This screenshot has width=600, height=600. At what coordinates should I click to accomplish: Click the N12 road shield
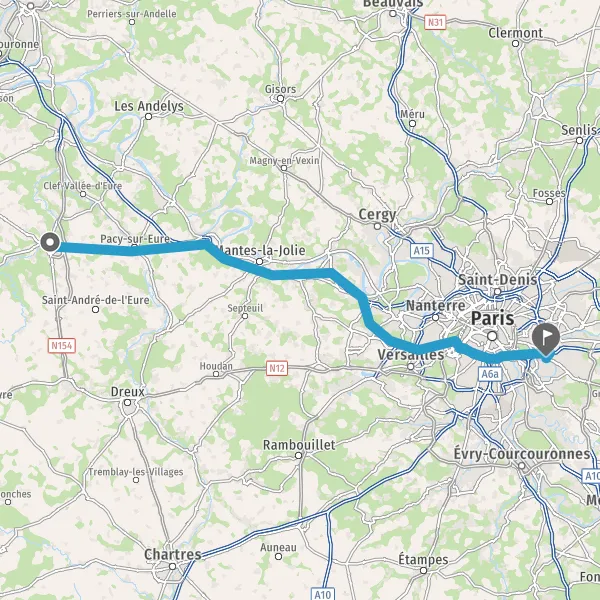point(277,368)
